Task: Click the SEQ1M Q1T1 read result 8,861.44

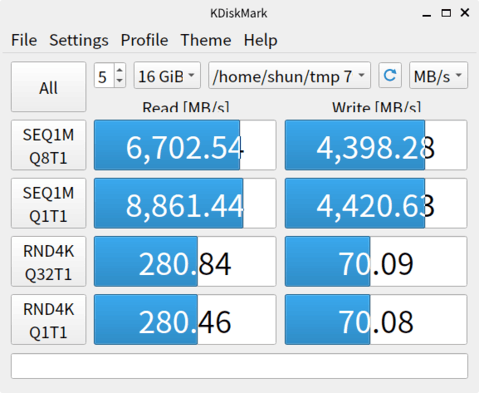Action: [x=185, y=203]
